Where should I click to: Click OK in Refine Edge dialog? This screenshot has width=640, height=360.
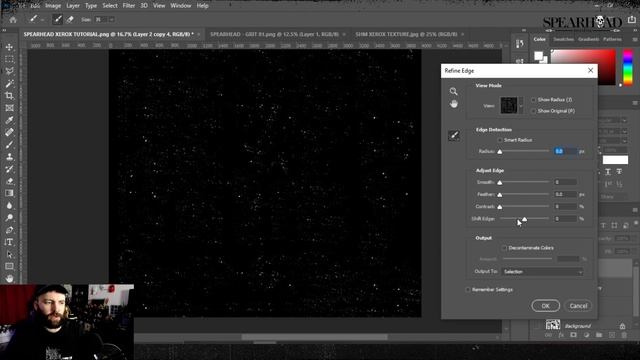point(546,306)
